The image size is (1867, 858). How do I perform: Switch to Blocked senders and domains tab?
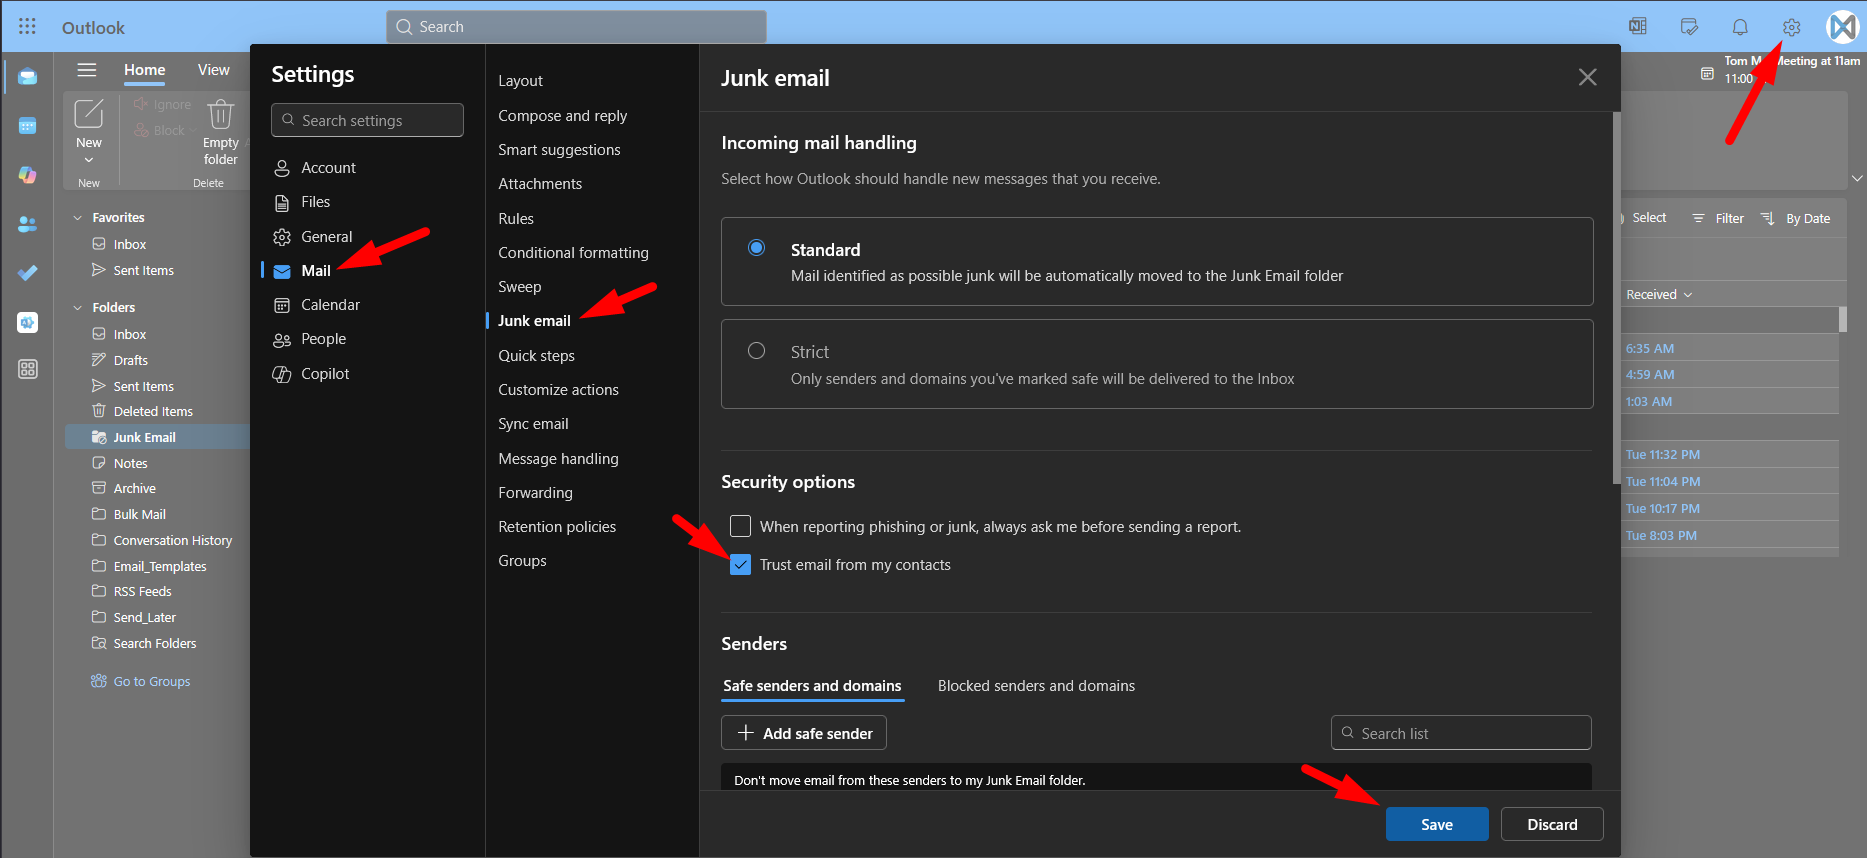click(1036, 686)
